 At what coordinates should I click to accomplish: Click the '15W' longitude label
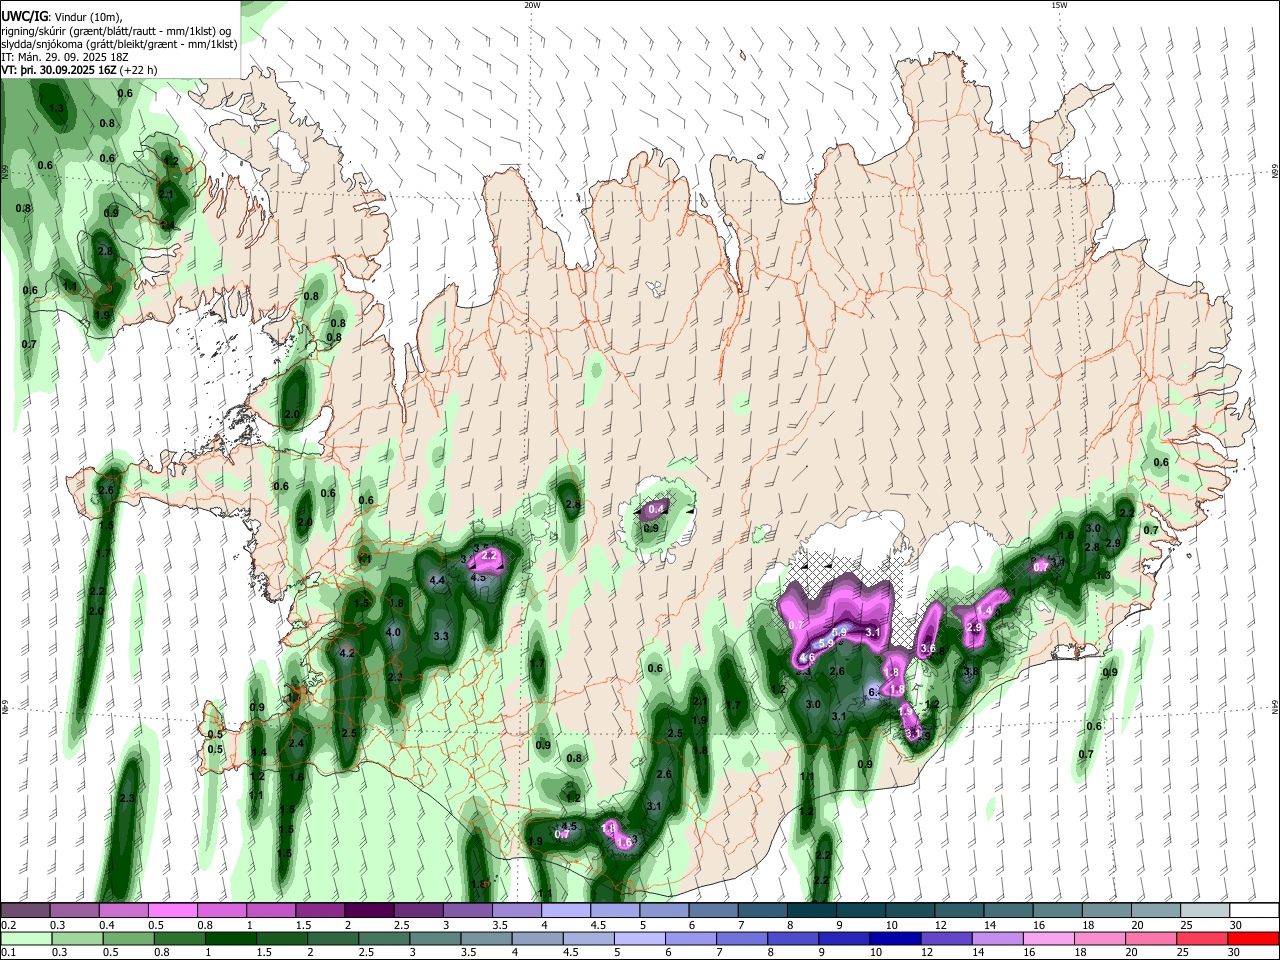coord(1059,5)
